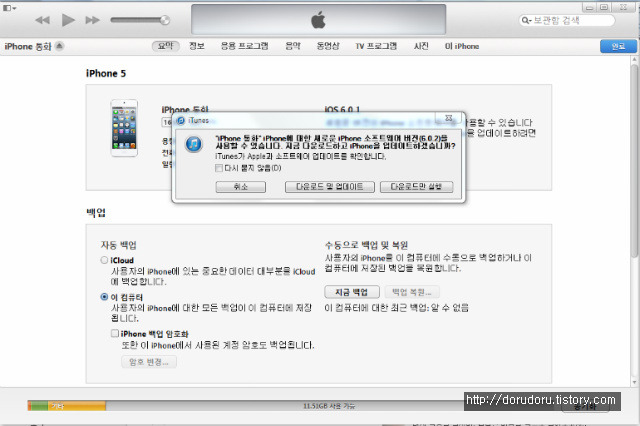Select the iCloud backup radio button
This screenshot has width=640, height=426.
click(104, 260)
